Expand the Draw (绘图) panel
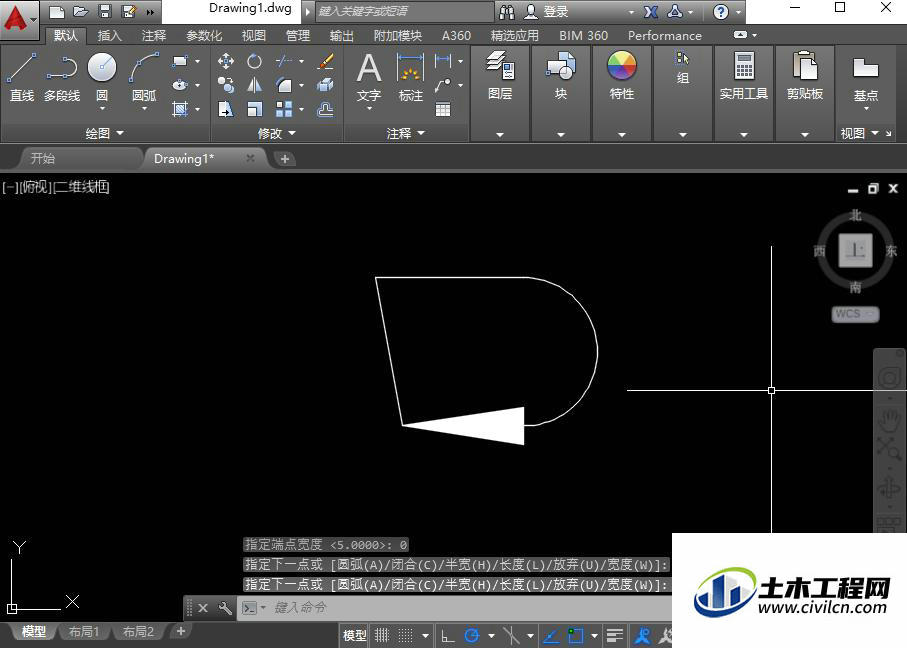This screenshot has height=648, width=907. coord(104,133)
